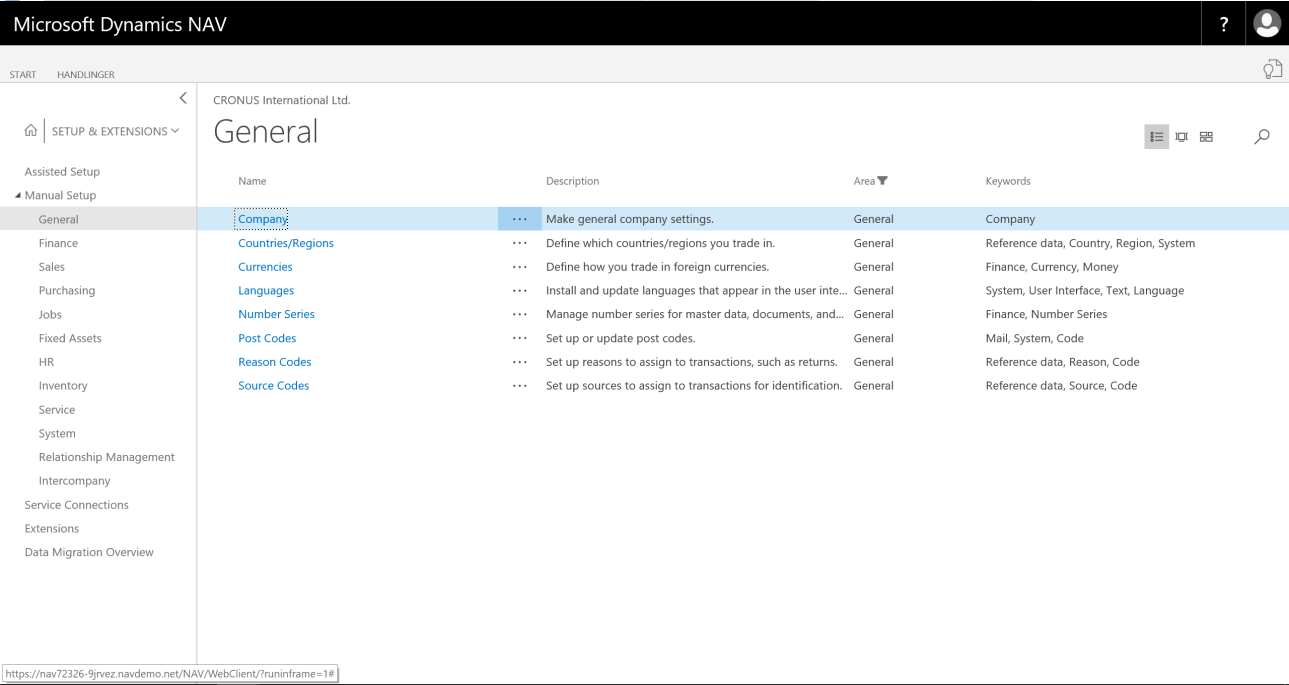
Task: Select Purchasing in the sidebar
Action: 67,291
